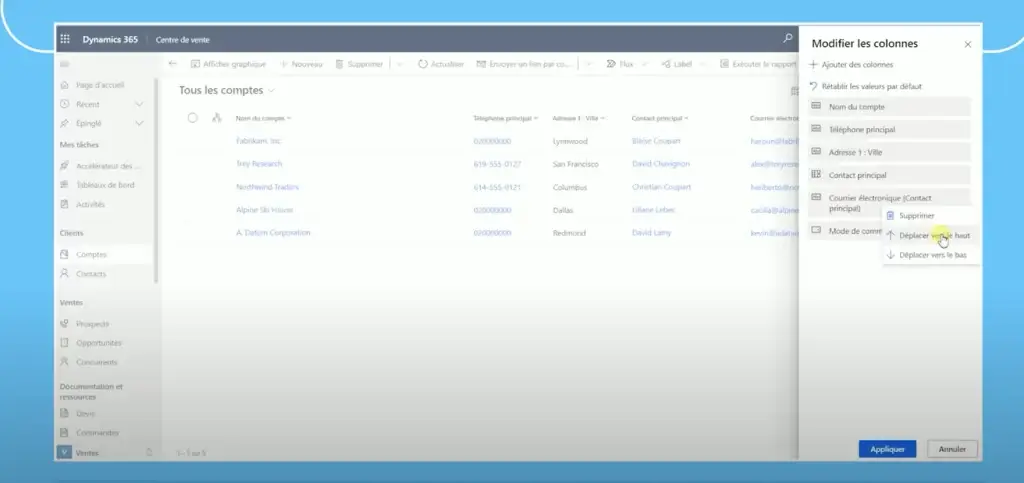Expand the Récent chevron in sidebar

pos(139,104)
